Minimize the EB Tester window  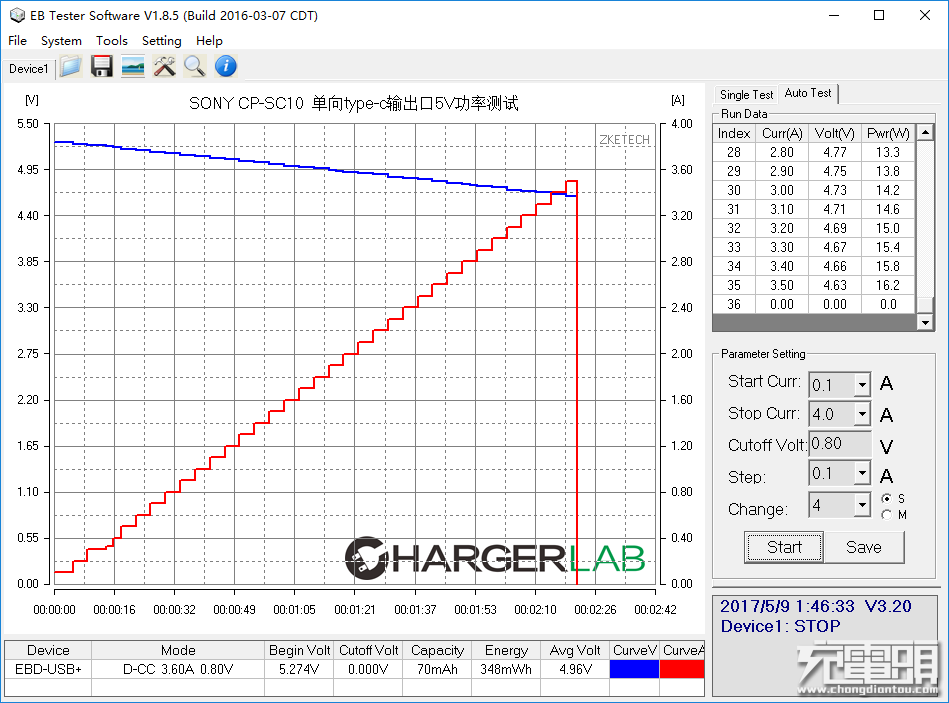coord(833,15)
